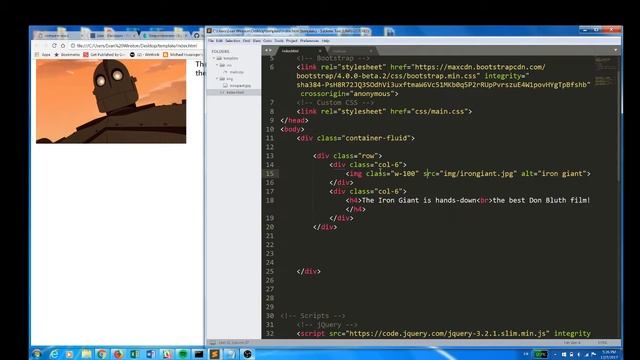640x360 pixels.
Task: Open File Explorer from the taskbar
Action: pos(86,354)
